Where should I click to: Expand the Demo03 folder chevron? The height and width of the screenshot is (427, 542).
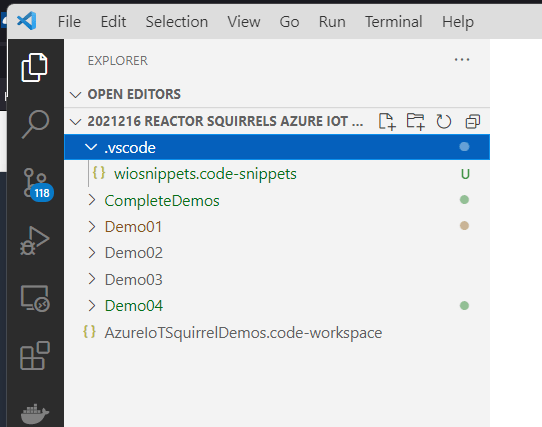tap(92, 279)
